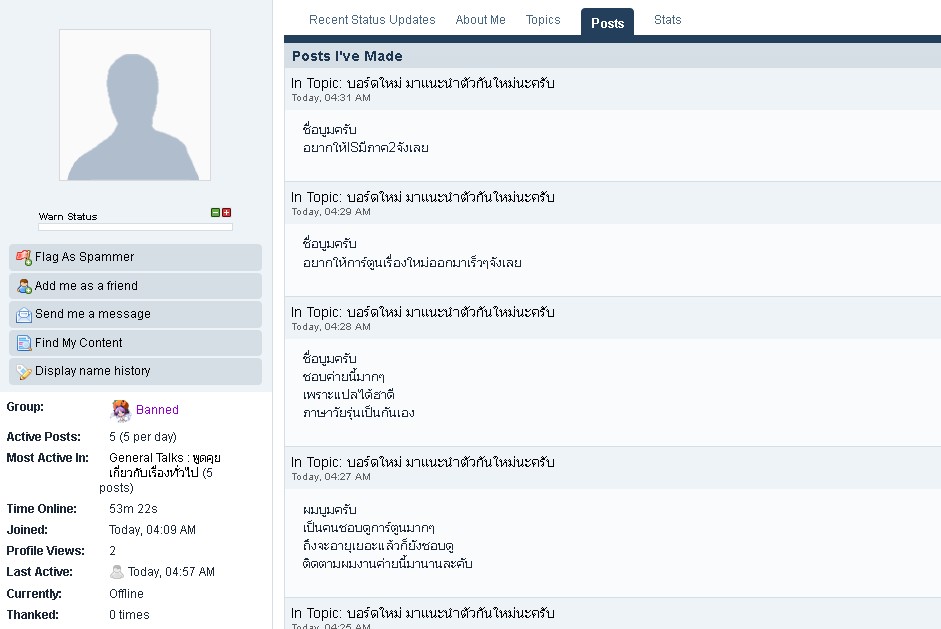This screenshot has height=629, width=941.
Task: Click the green decrease warn level icon
Action: (x=215, y=213)
